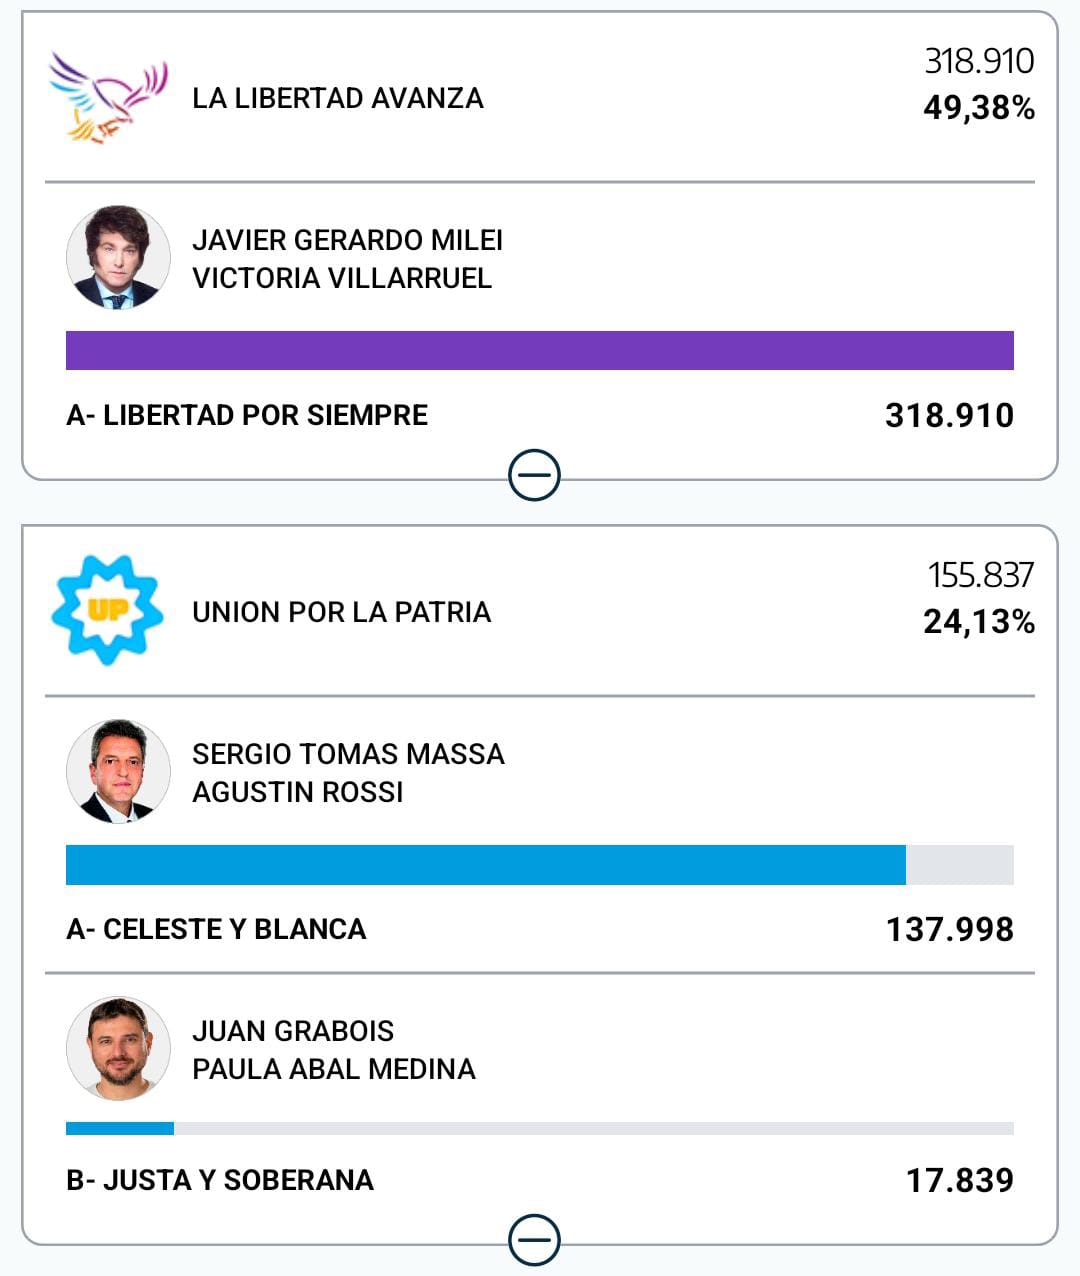Click the 17.839 vote count

pos(959,1180)
